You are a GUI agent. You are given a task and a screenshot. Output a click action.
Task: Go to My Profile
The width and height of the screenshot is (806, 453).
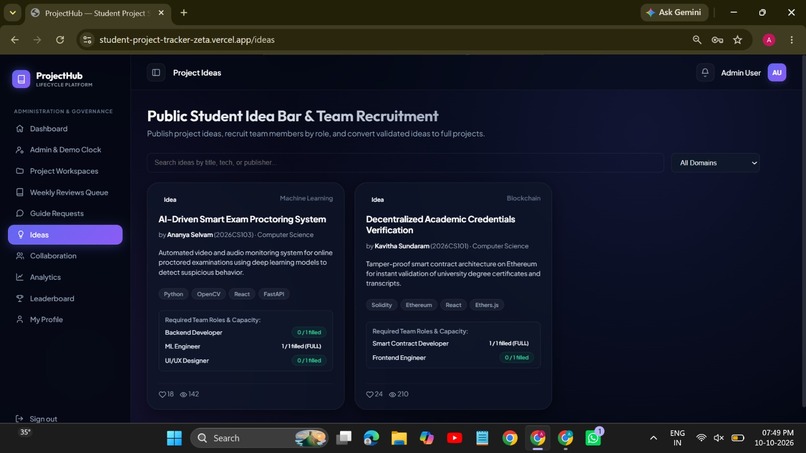click(x=65, y=319)
